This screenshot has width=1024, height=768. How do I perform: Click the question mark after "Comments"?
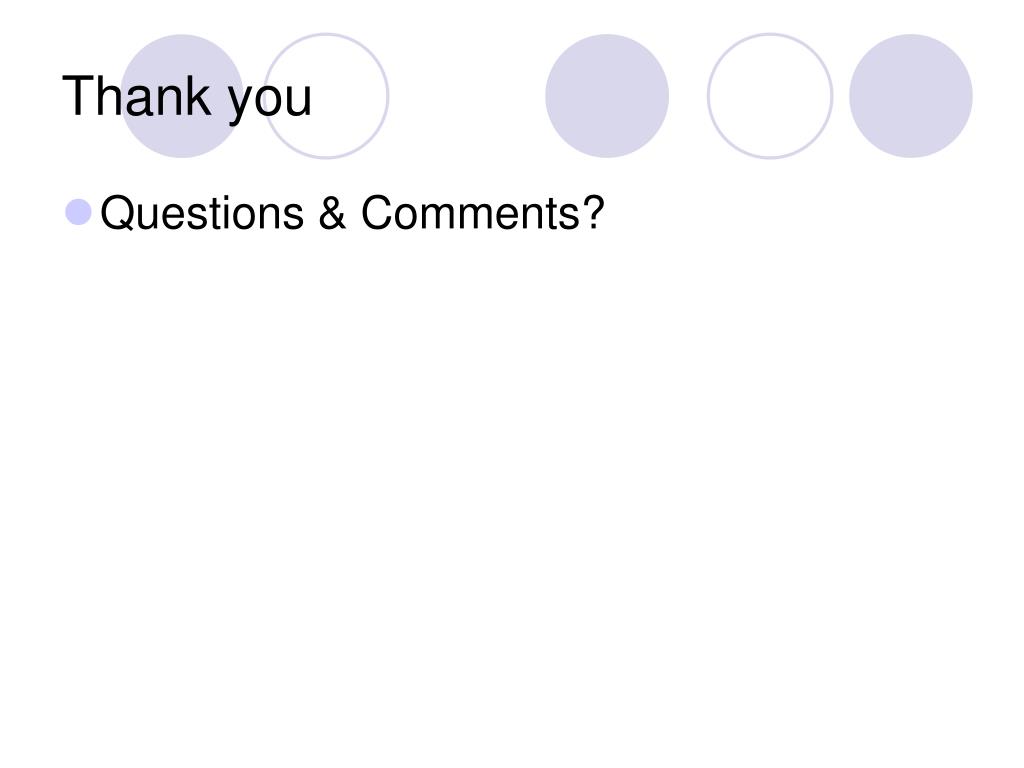(x=592, y=212)
